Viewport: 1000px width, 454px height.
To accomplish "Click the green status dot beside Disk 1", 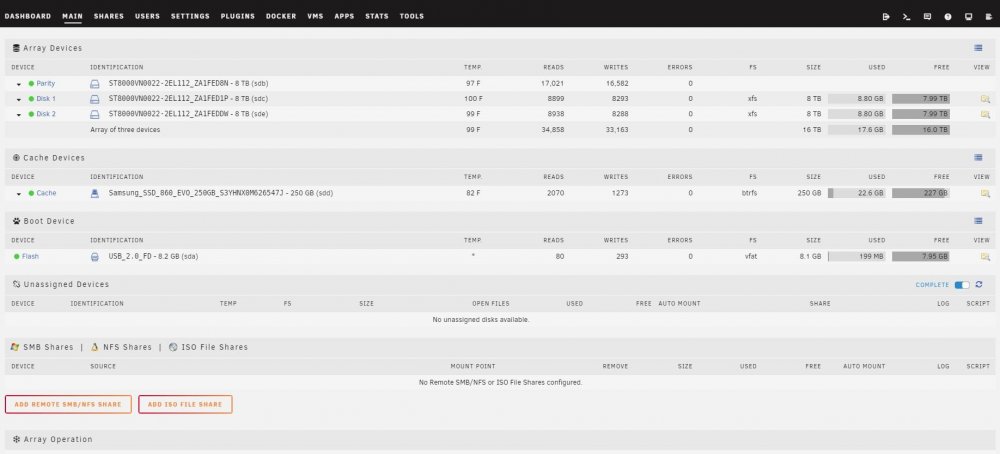I will (31, 99).
